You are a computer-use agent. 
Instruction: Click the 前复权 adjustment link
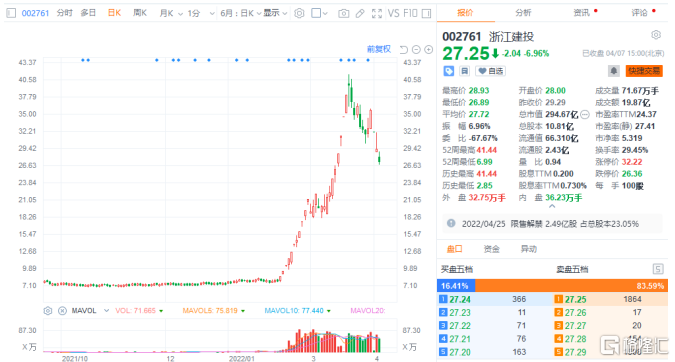click(x=379, y=49)
